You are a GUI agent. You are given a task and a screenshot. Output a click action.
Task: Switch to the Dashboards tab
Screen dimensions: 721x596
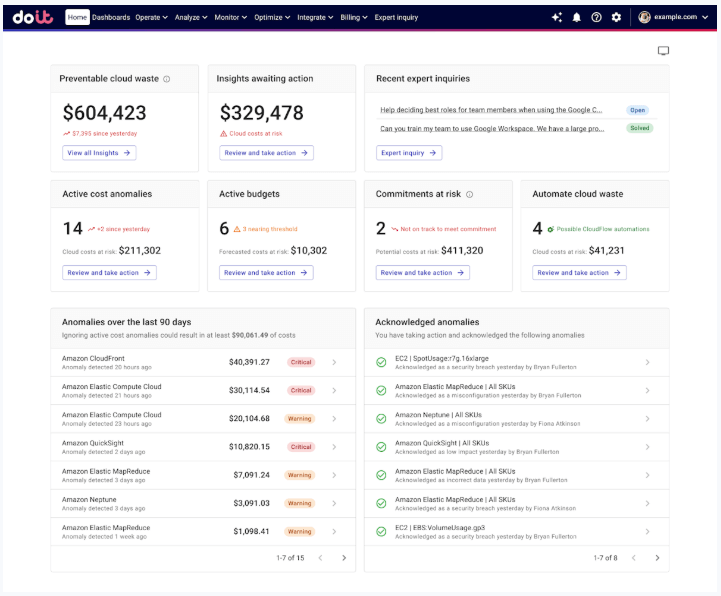111,17
